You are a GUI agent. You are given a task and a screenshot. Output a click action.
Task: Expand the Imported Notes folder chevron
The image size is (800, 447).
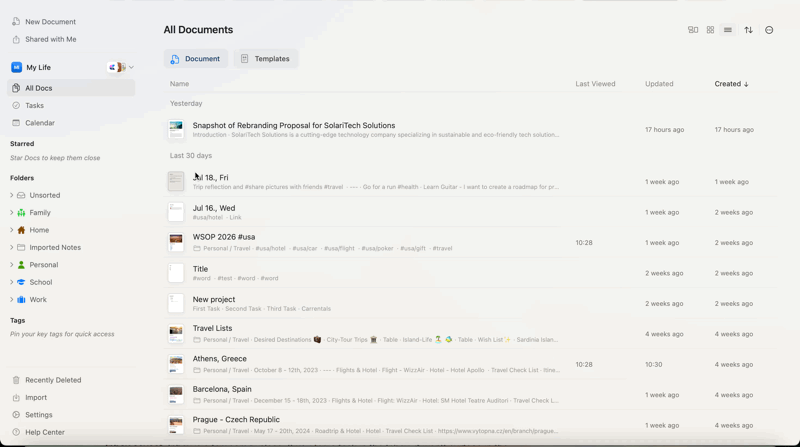pos(11,247)
